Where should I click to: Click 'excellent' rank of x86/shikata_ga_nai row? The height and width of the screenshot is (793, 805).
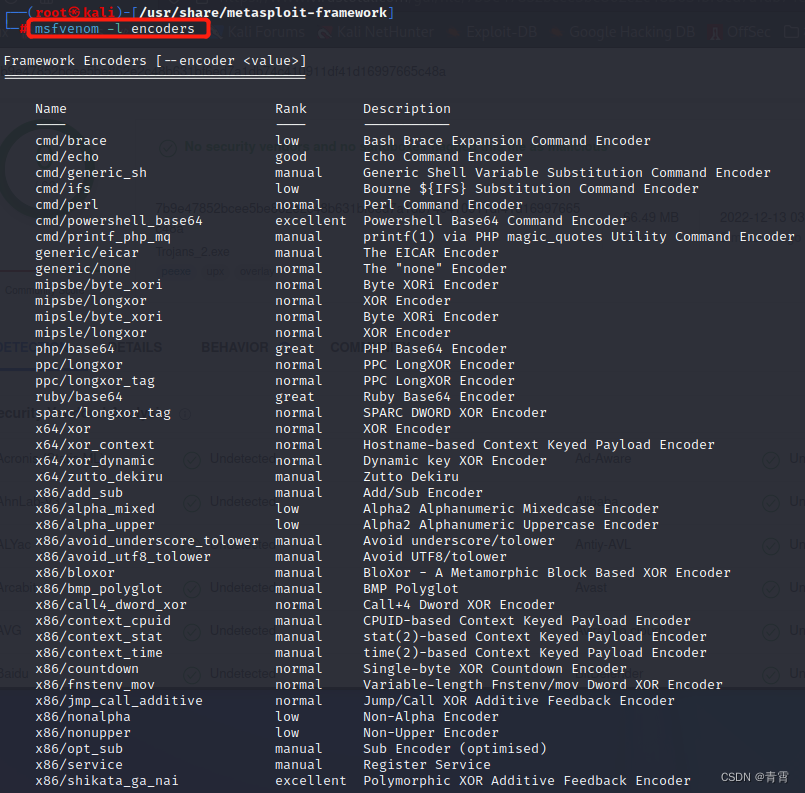coord(311,780)
